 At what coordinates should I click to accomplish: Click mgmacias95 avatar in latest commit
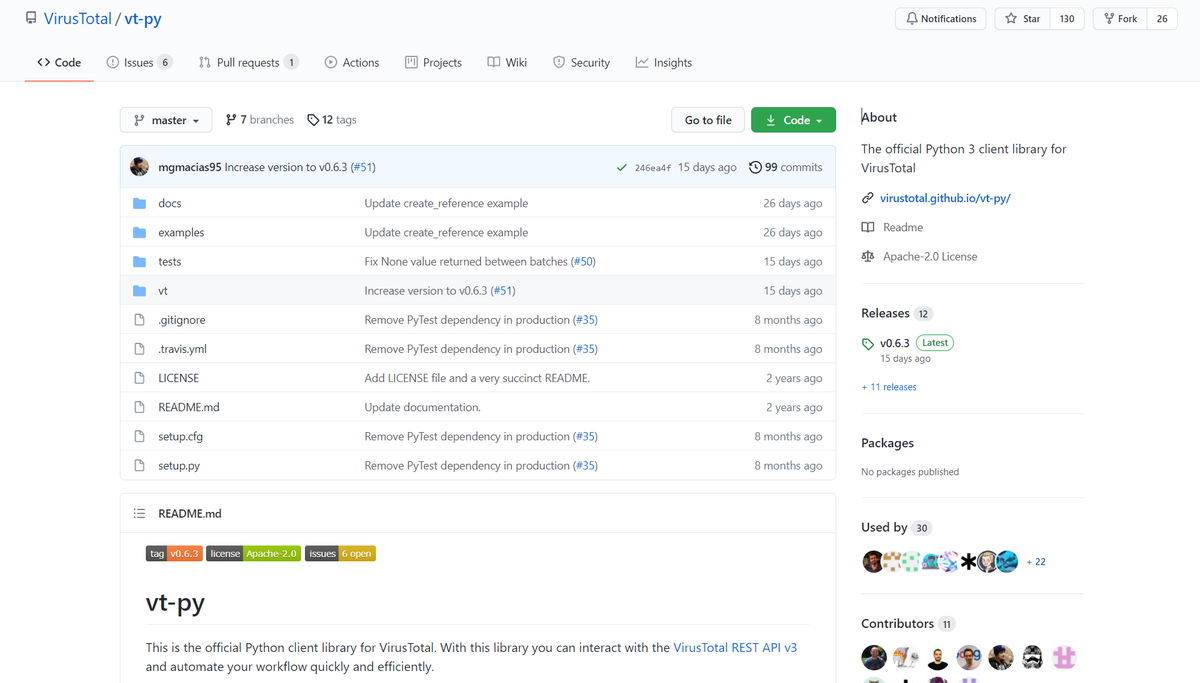[x=140, y=167]
